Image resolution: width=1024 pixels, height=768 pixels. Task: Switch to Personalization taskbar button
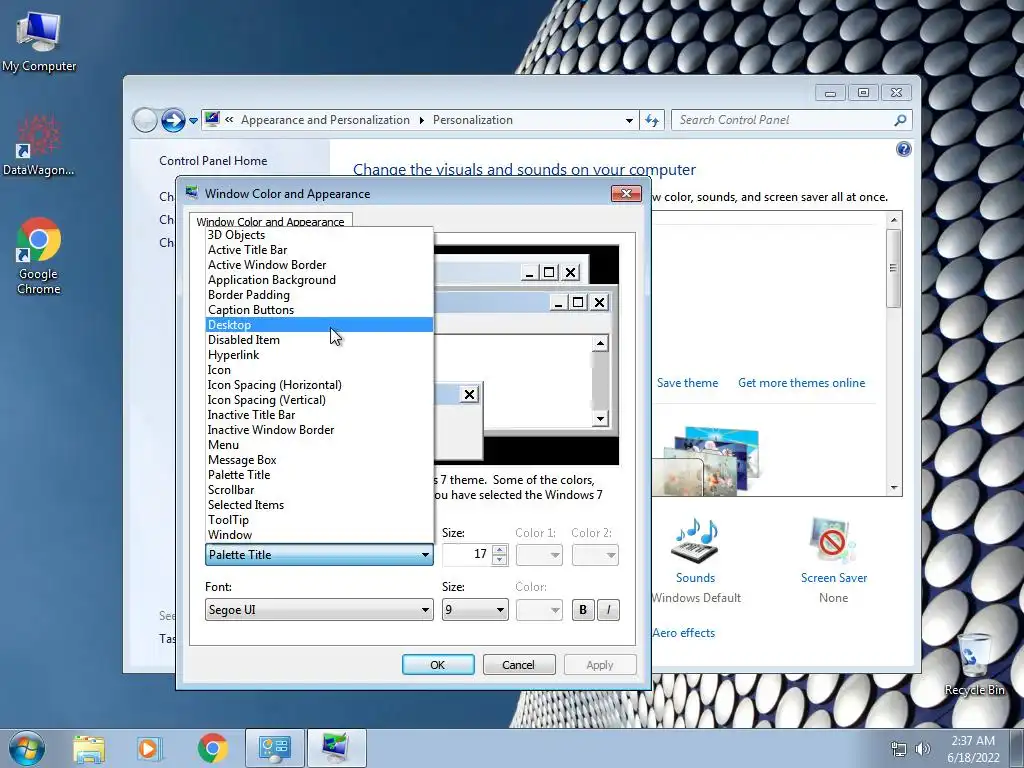coord(336,748)
